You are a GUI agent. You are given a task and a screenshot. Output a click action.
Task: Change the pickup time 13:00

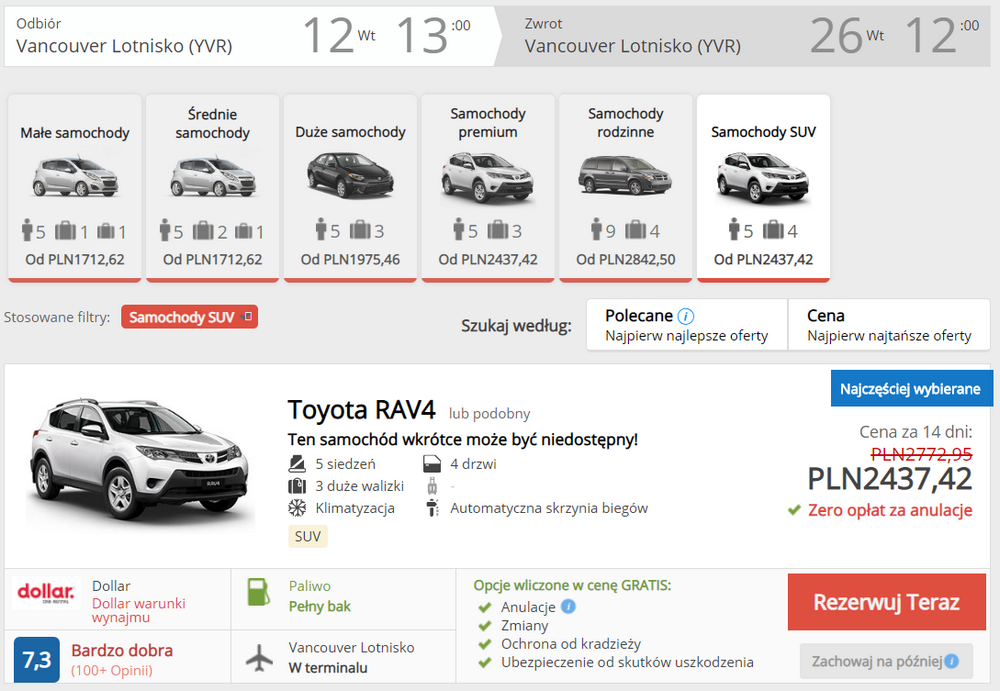pos(433,35)
